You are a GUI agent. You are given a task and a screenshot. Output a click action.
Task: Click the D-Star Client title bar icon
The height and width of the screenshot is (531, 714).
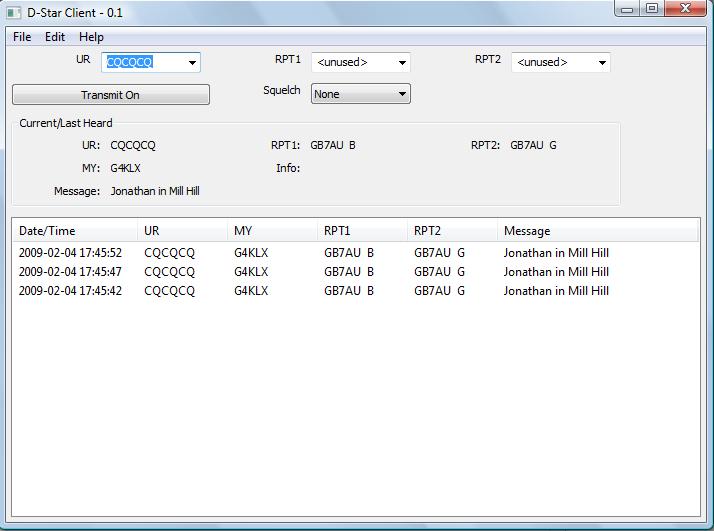tap(14, 13)
